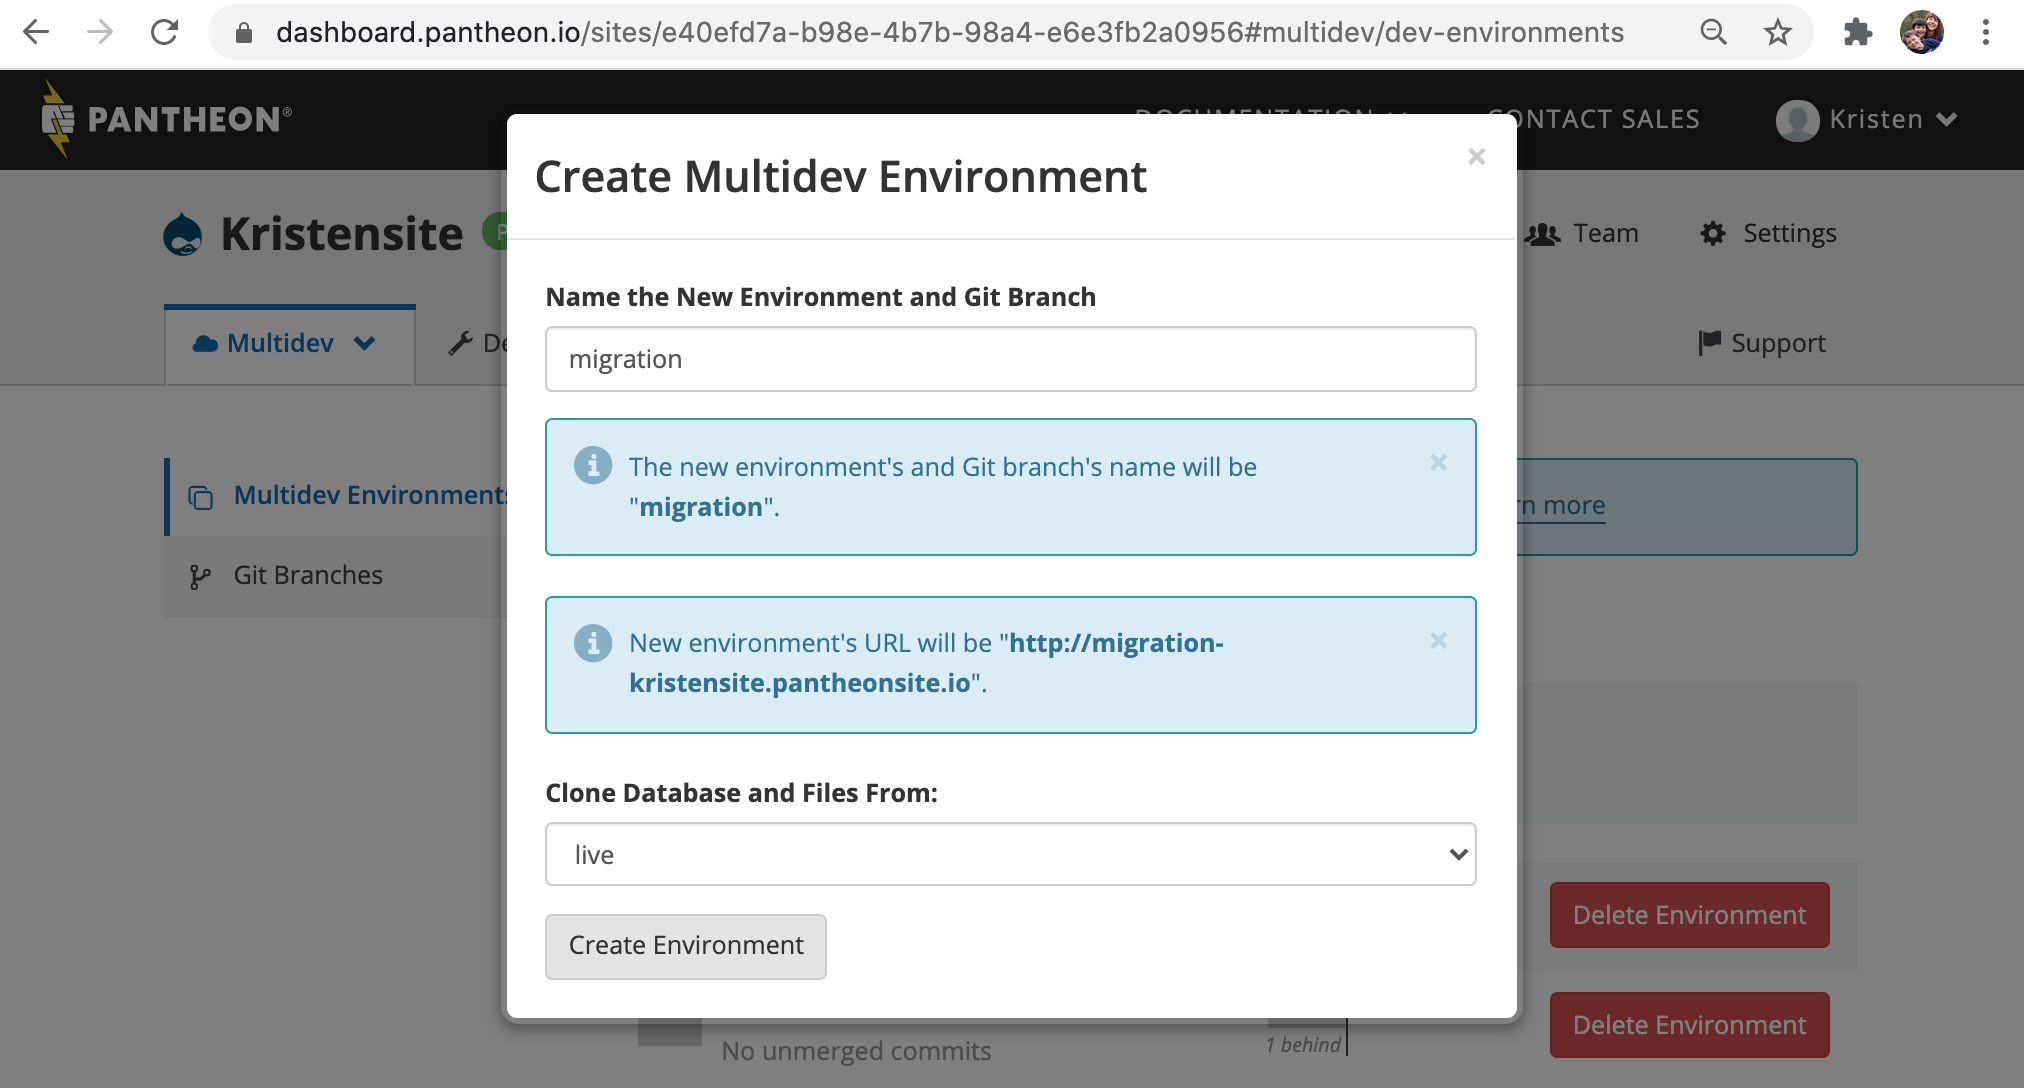Click the wrench icon on Dev tab

point(460,343)
